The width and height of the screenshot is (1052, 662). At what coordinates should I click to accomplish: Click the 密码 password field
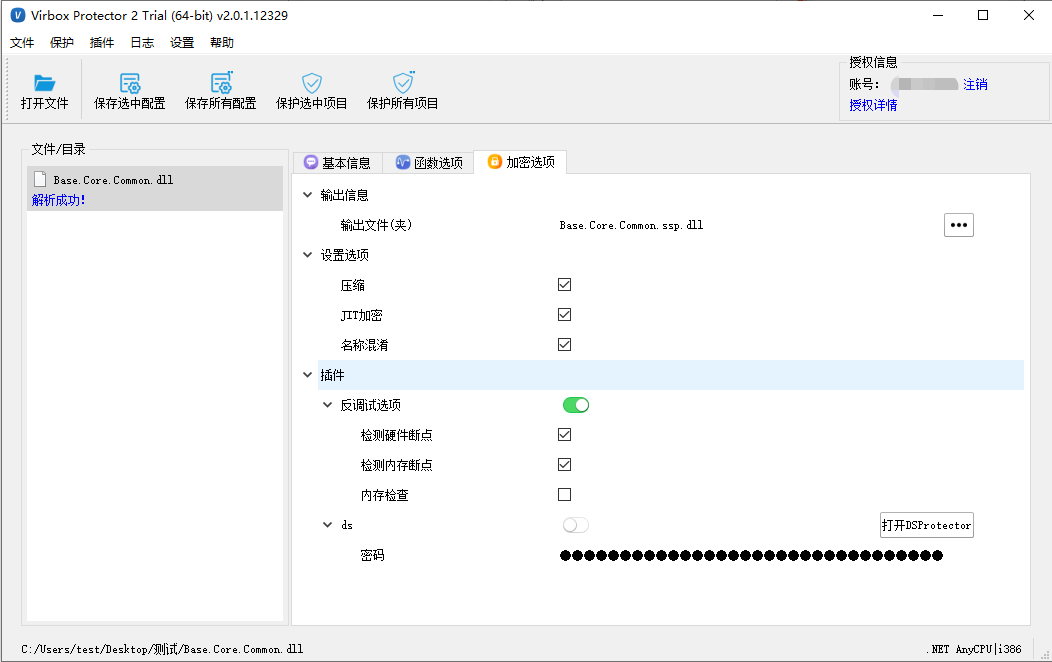(751, 555)
